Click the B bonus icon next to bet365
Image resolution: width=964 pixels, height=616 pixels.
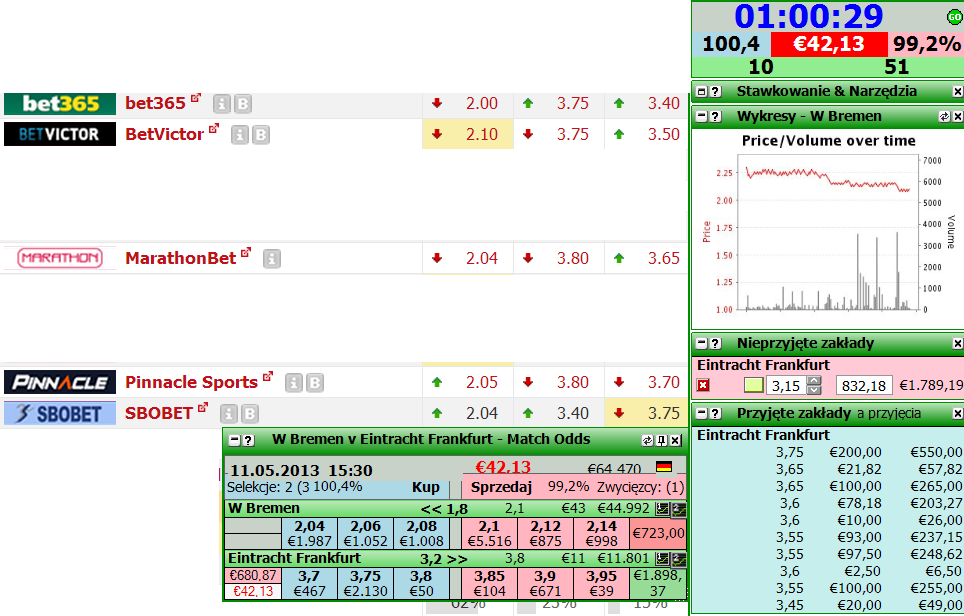click(243, 104)
